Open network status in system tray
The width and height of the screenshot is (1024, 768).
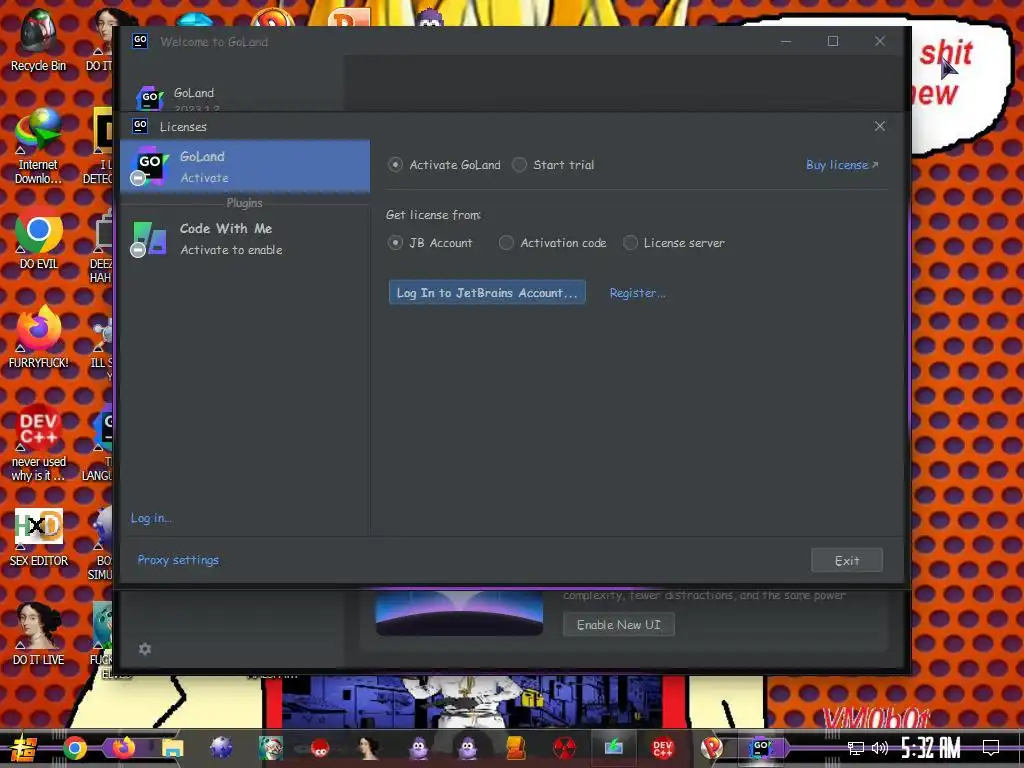(856, 748)
